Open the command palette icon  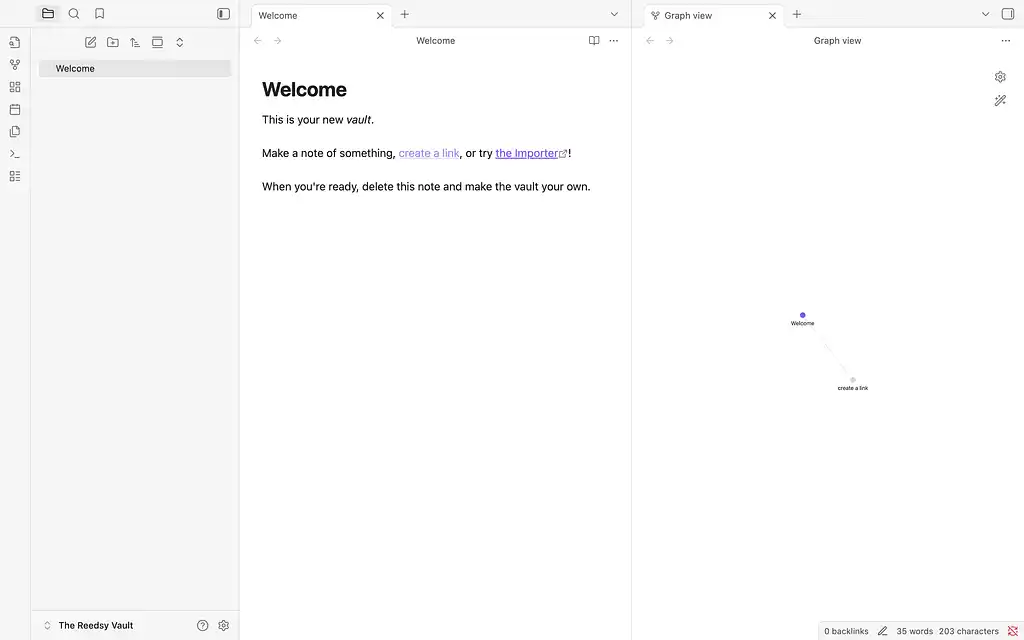(x=15, y=154)
